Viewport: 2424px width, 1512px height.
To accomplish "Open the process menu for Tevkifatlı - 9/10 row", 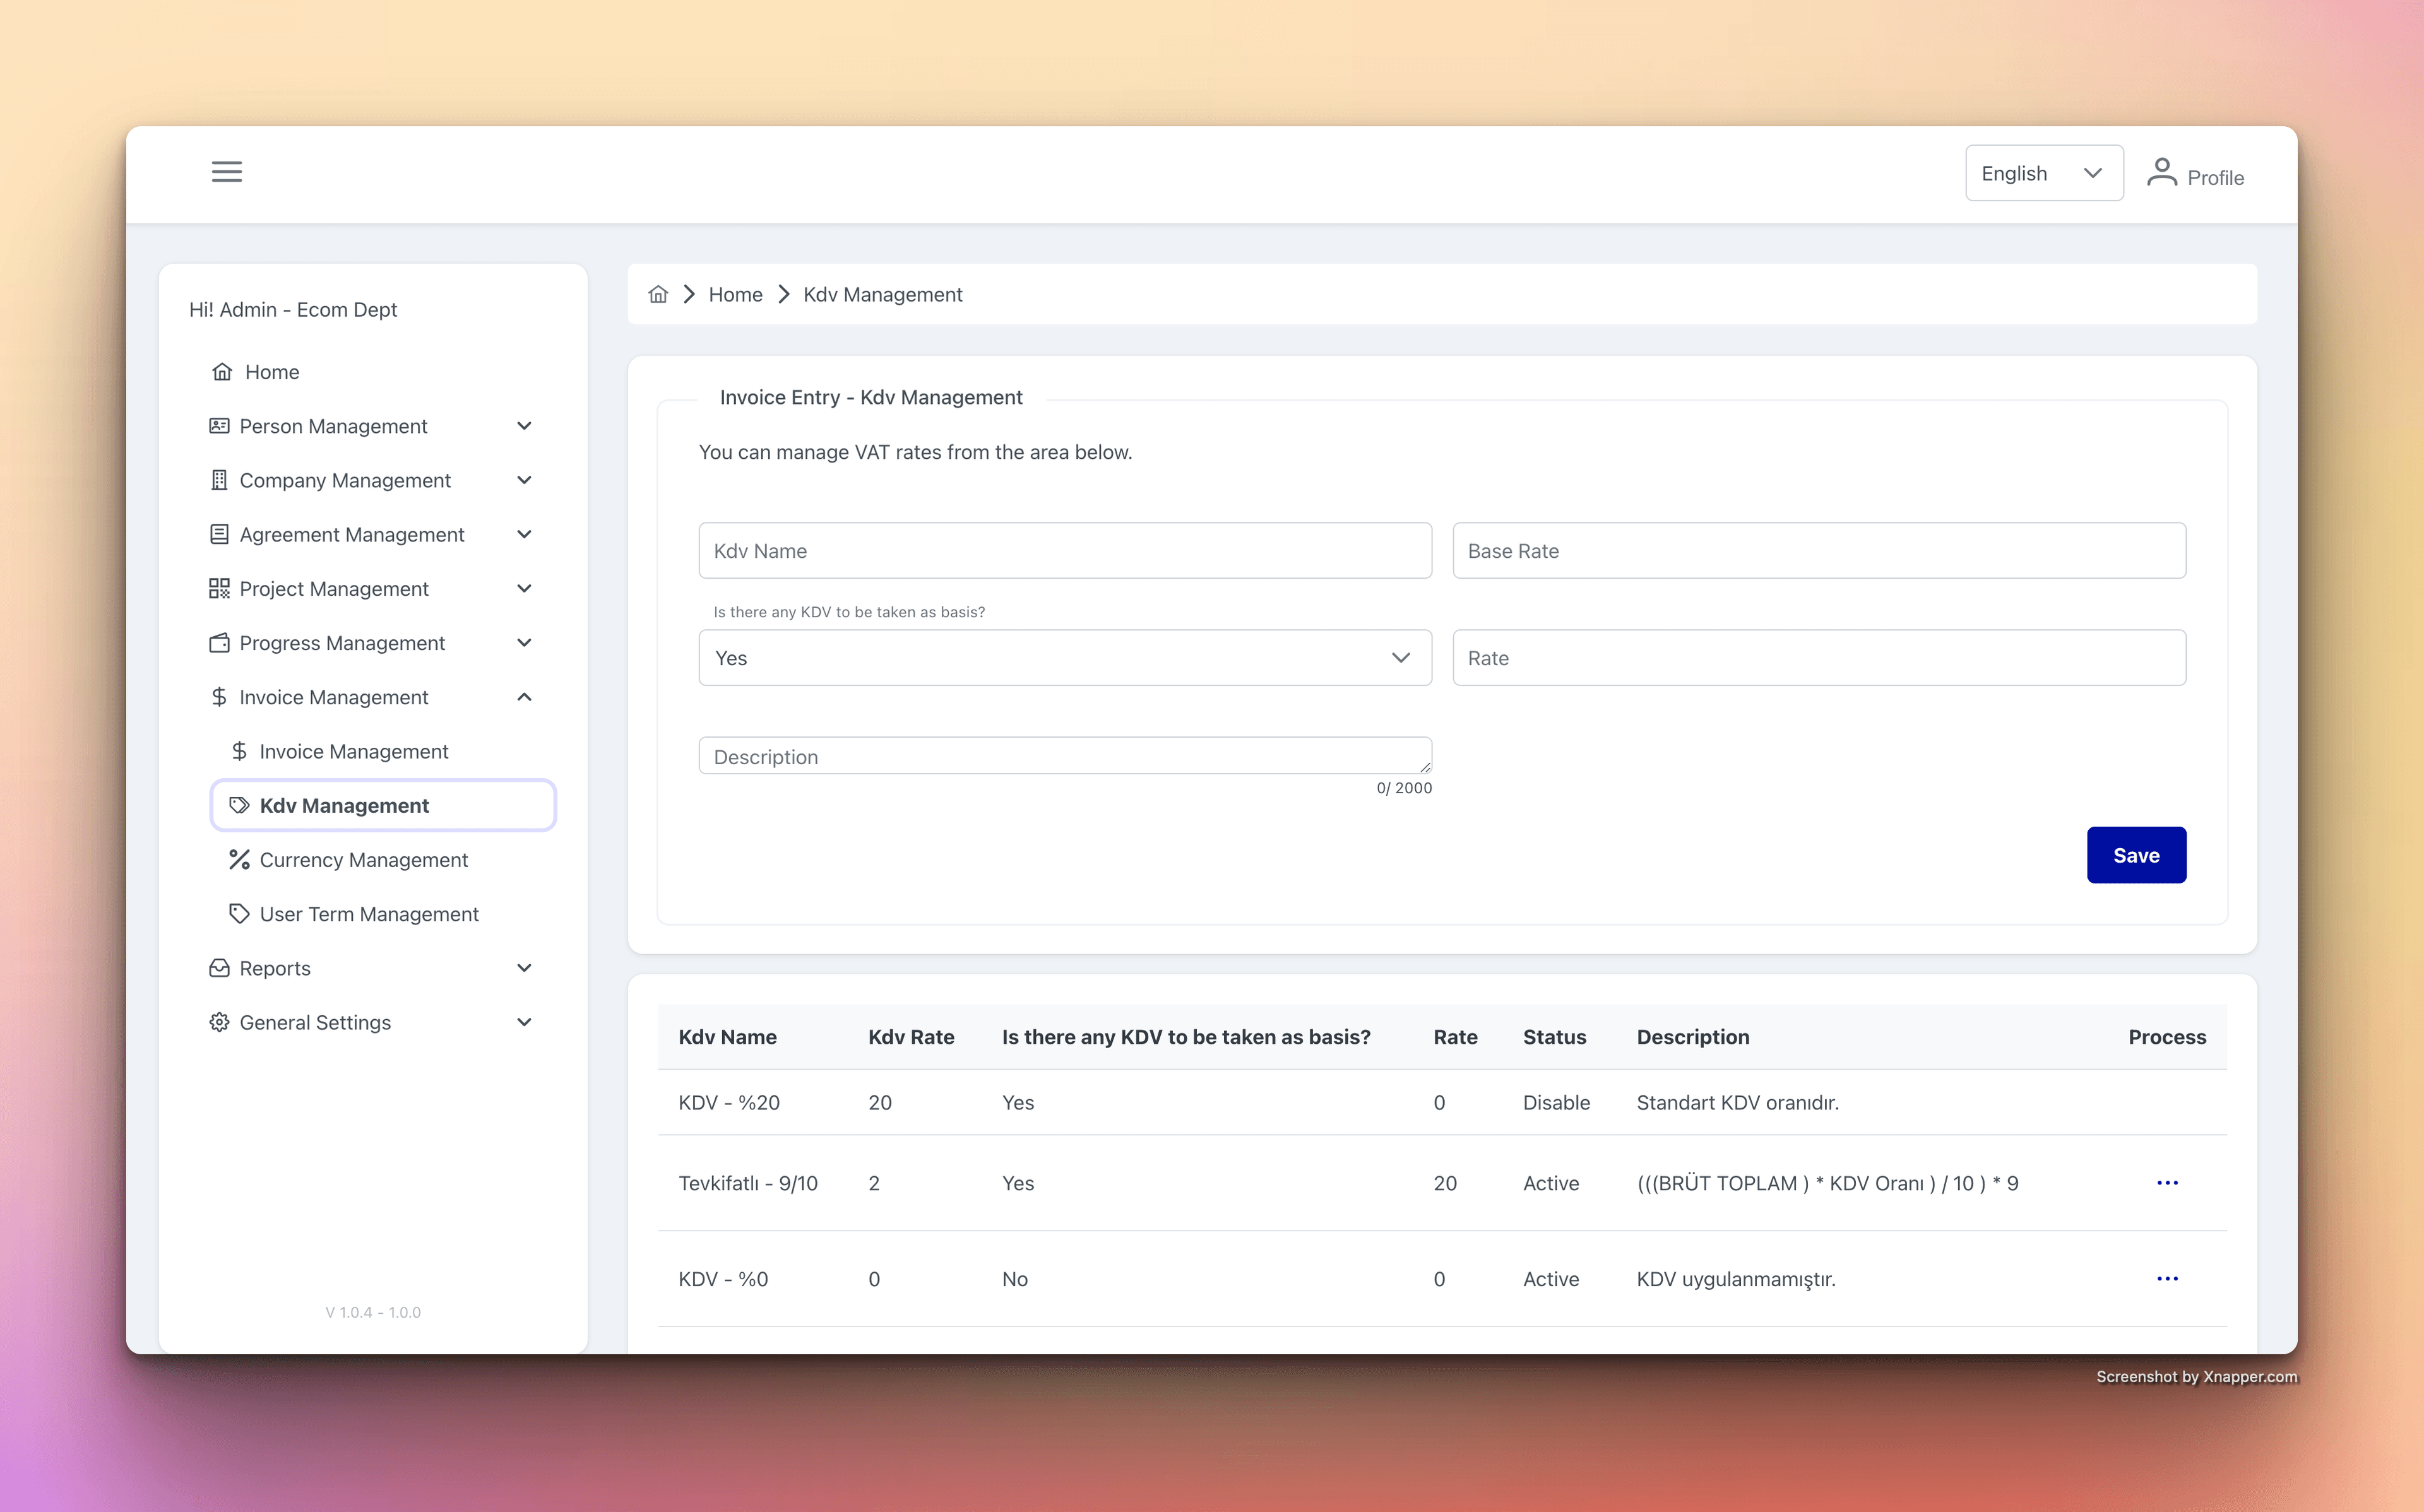I will tap(2167, 1182).
